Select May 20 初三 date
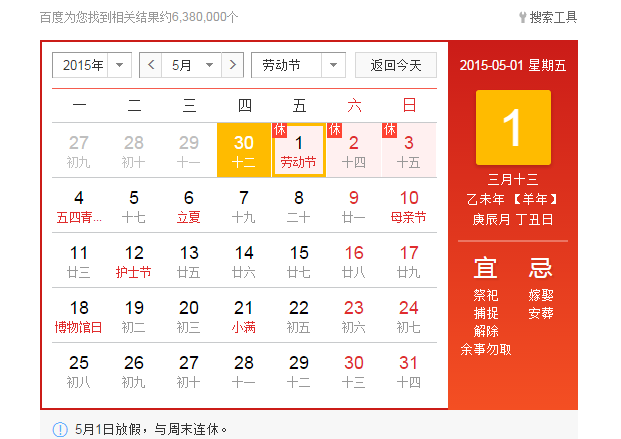621x439 pixels. click(x=189, y=315)
